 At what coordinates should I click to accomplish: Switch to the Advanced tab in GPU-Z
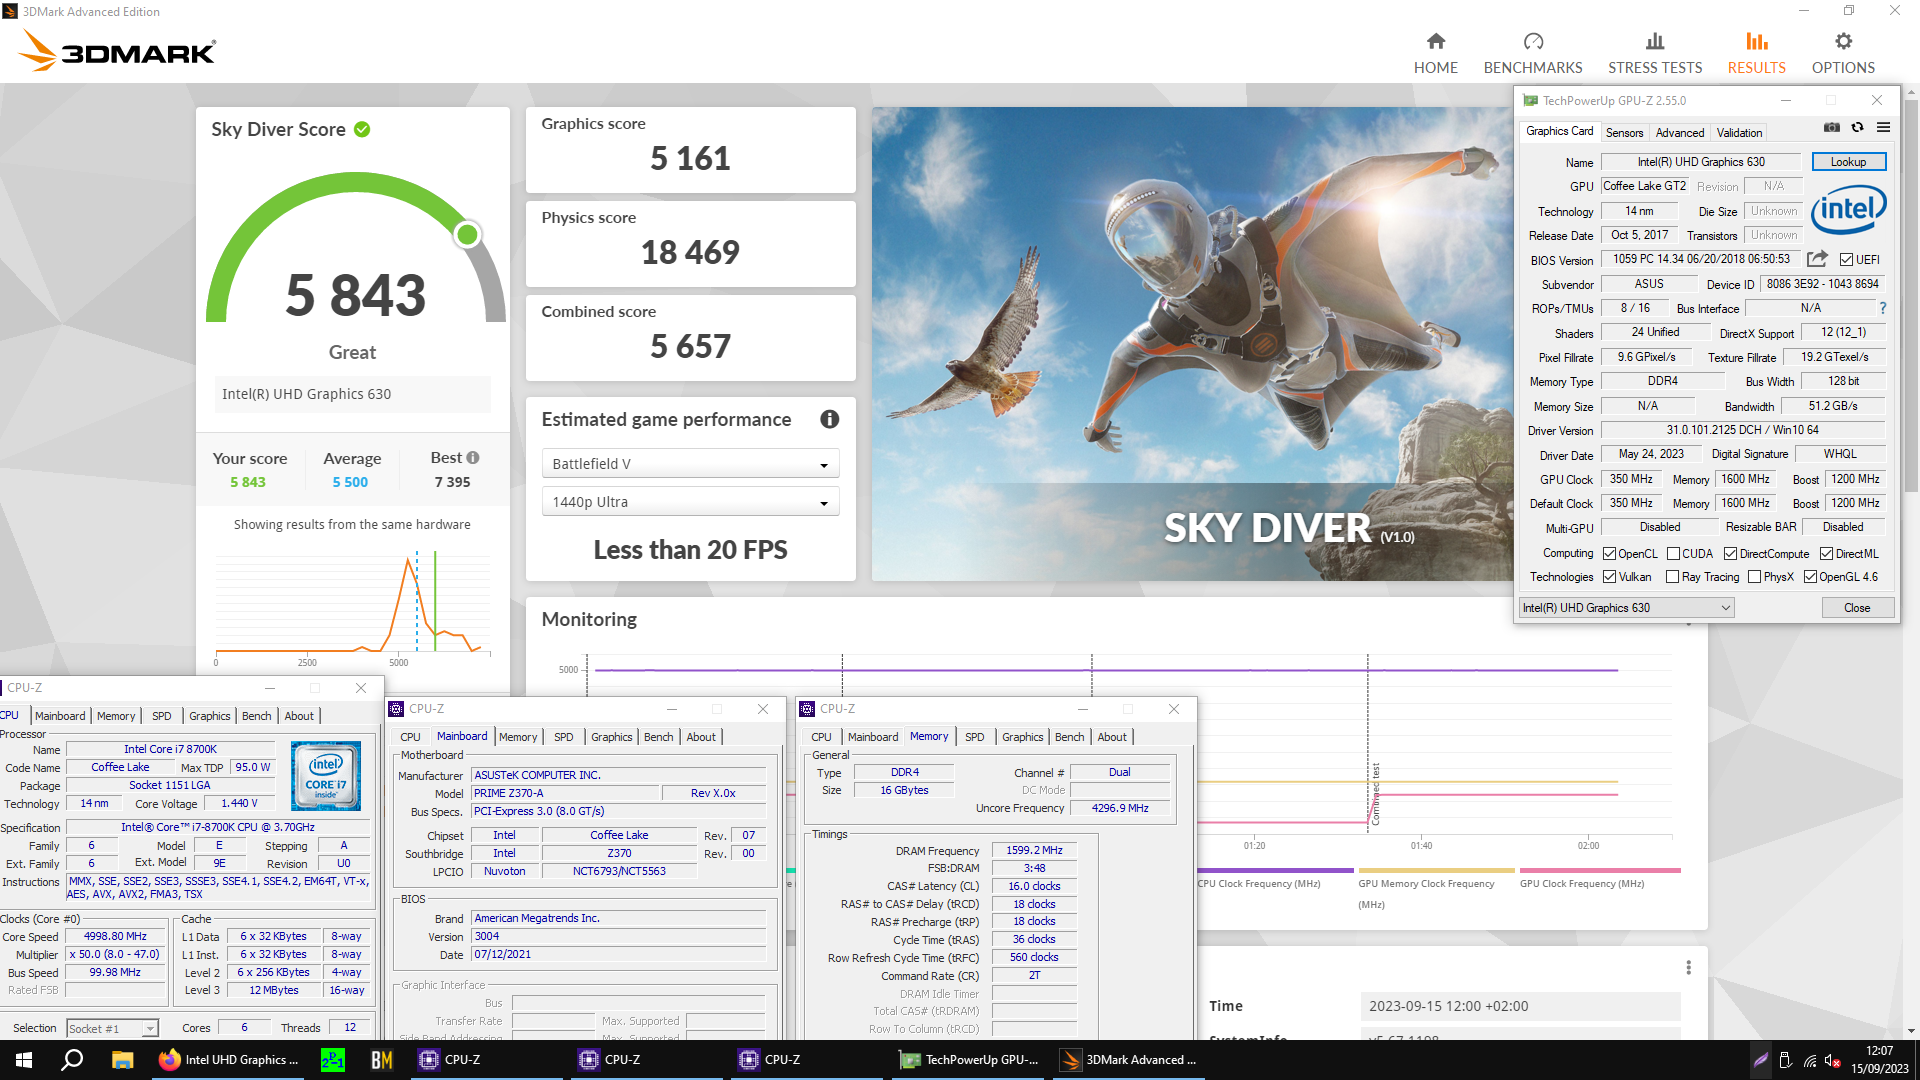(x=1679, y=132)
